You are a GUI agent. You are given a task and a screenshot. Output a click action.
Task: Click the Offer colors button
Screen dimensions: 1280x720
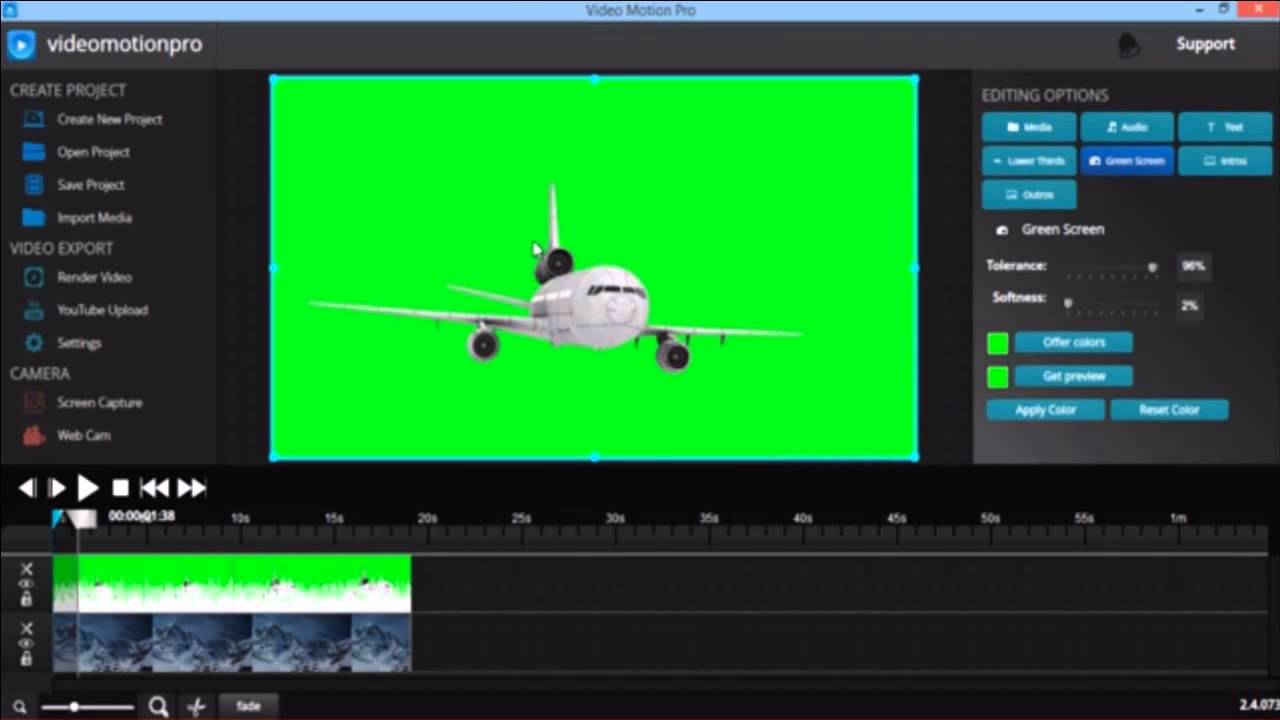1074,343
